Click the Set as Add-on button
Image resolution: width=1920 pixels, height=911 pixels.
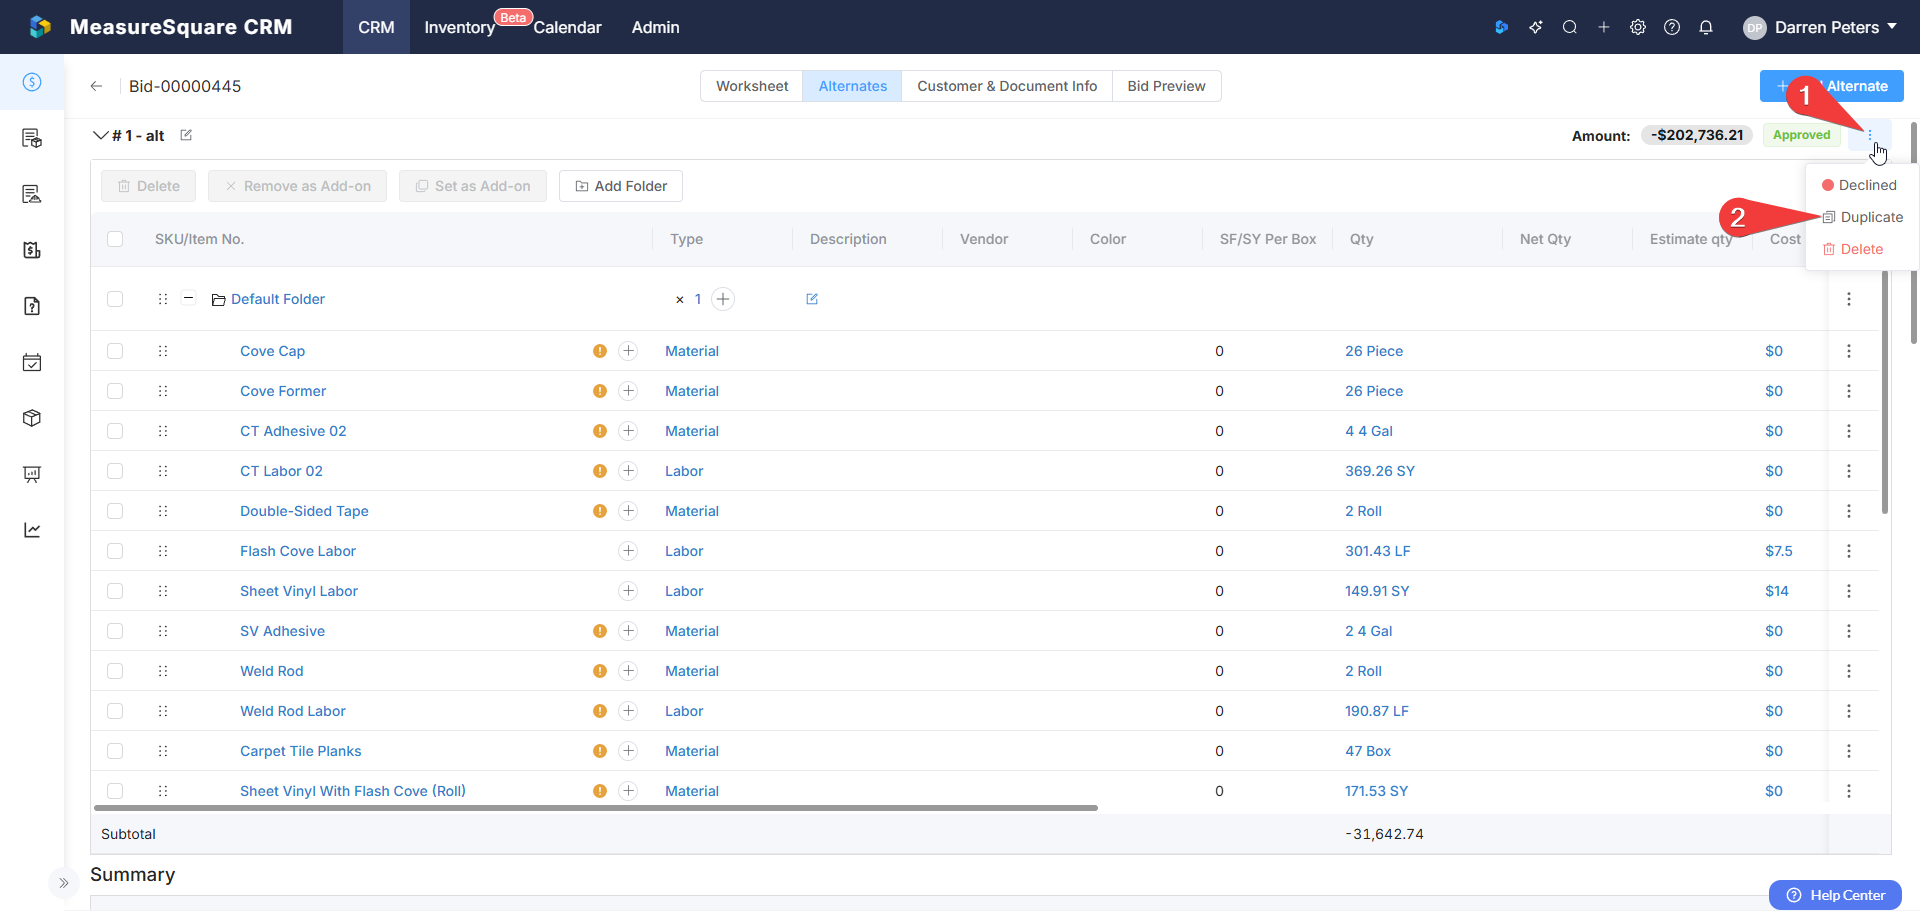coord(473,186)
